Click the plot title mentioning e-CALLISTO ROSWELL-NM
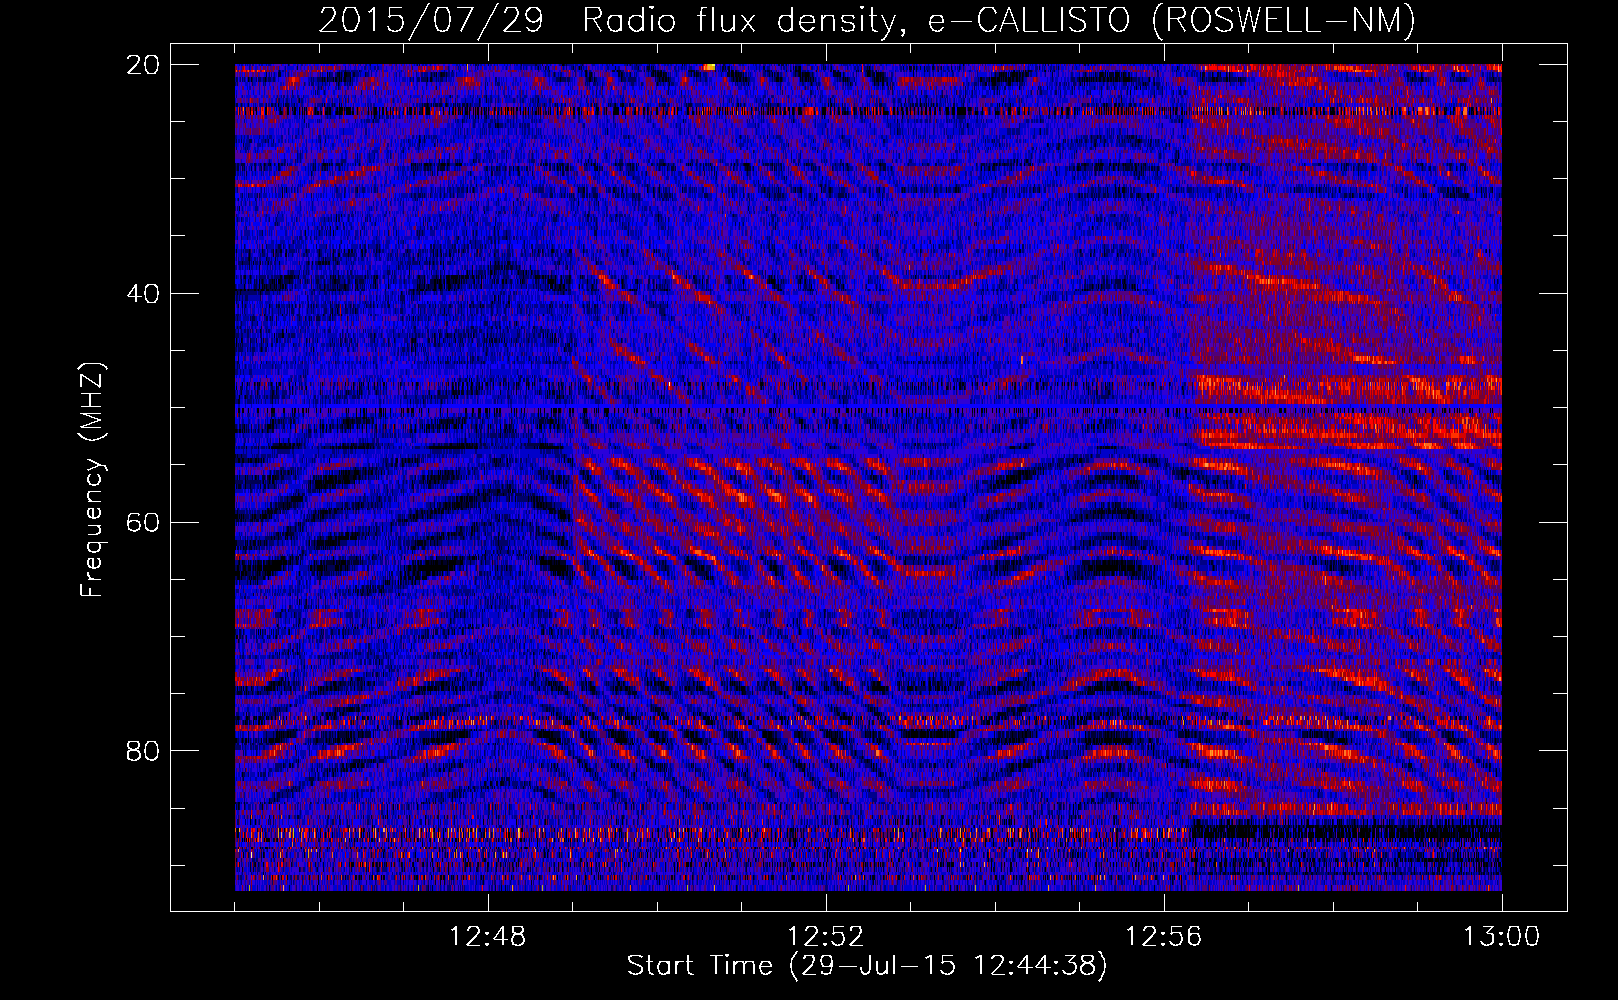Viewport: 1618px width, 1000px height. pos(867,20)
